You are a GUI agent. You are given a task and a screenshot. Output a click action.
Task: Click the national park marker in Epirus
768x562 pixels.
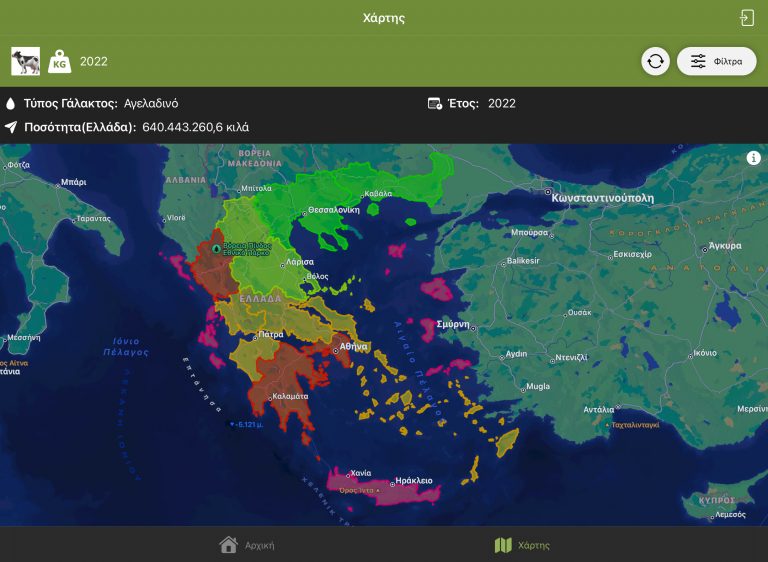[x=216, y=248]
